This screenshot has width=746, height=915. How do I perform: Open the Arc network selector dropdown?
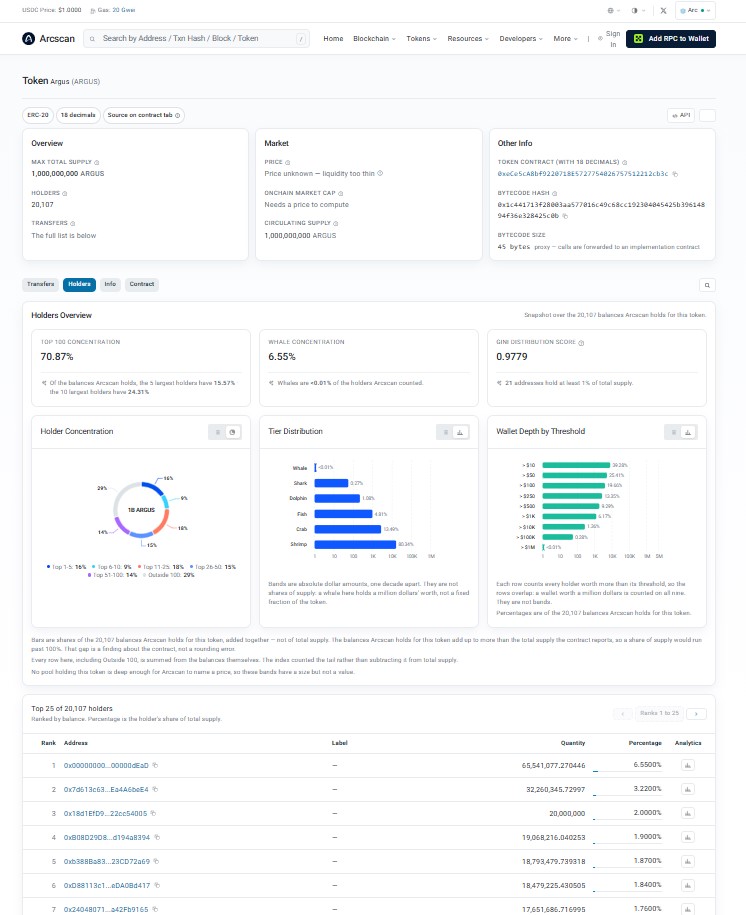695,11
